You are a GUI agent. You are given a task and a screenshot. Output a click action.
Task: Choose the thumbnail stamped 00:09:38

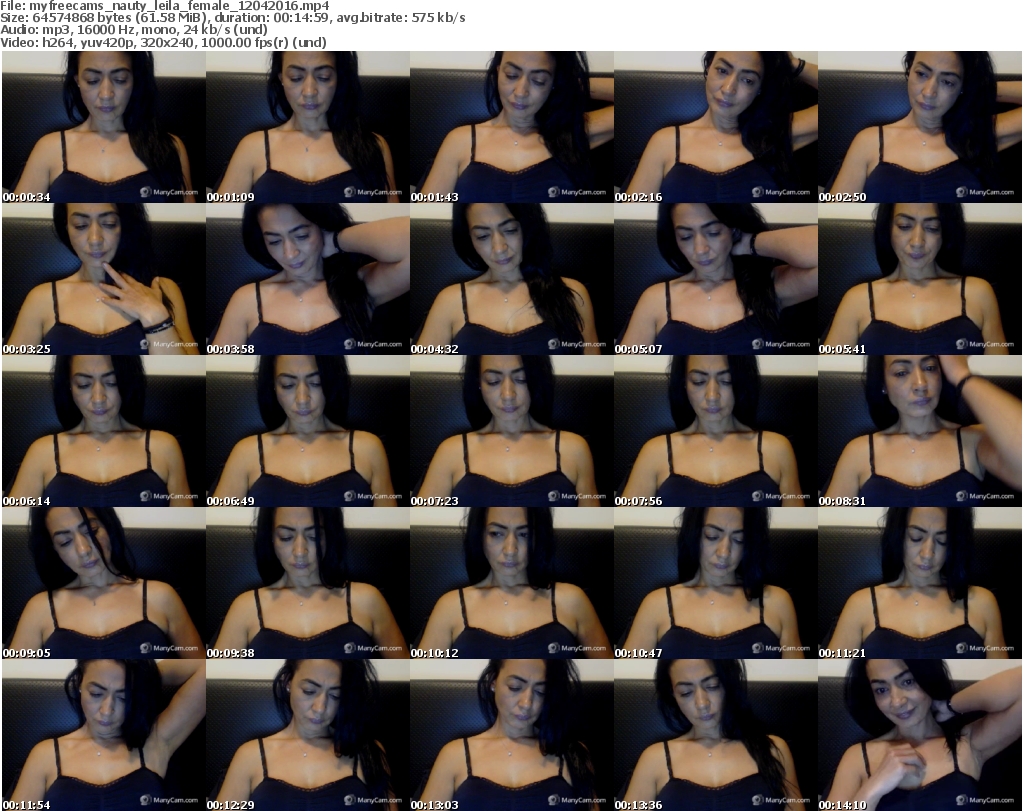tap(308, 583)
